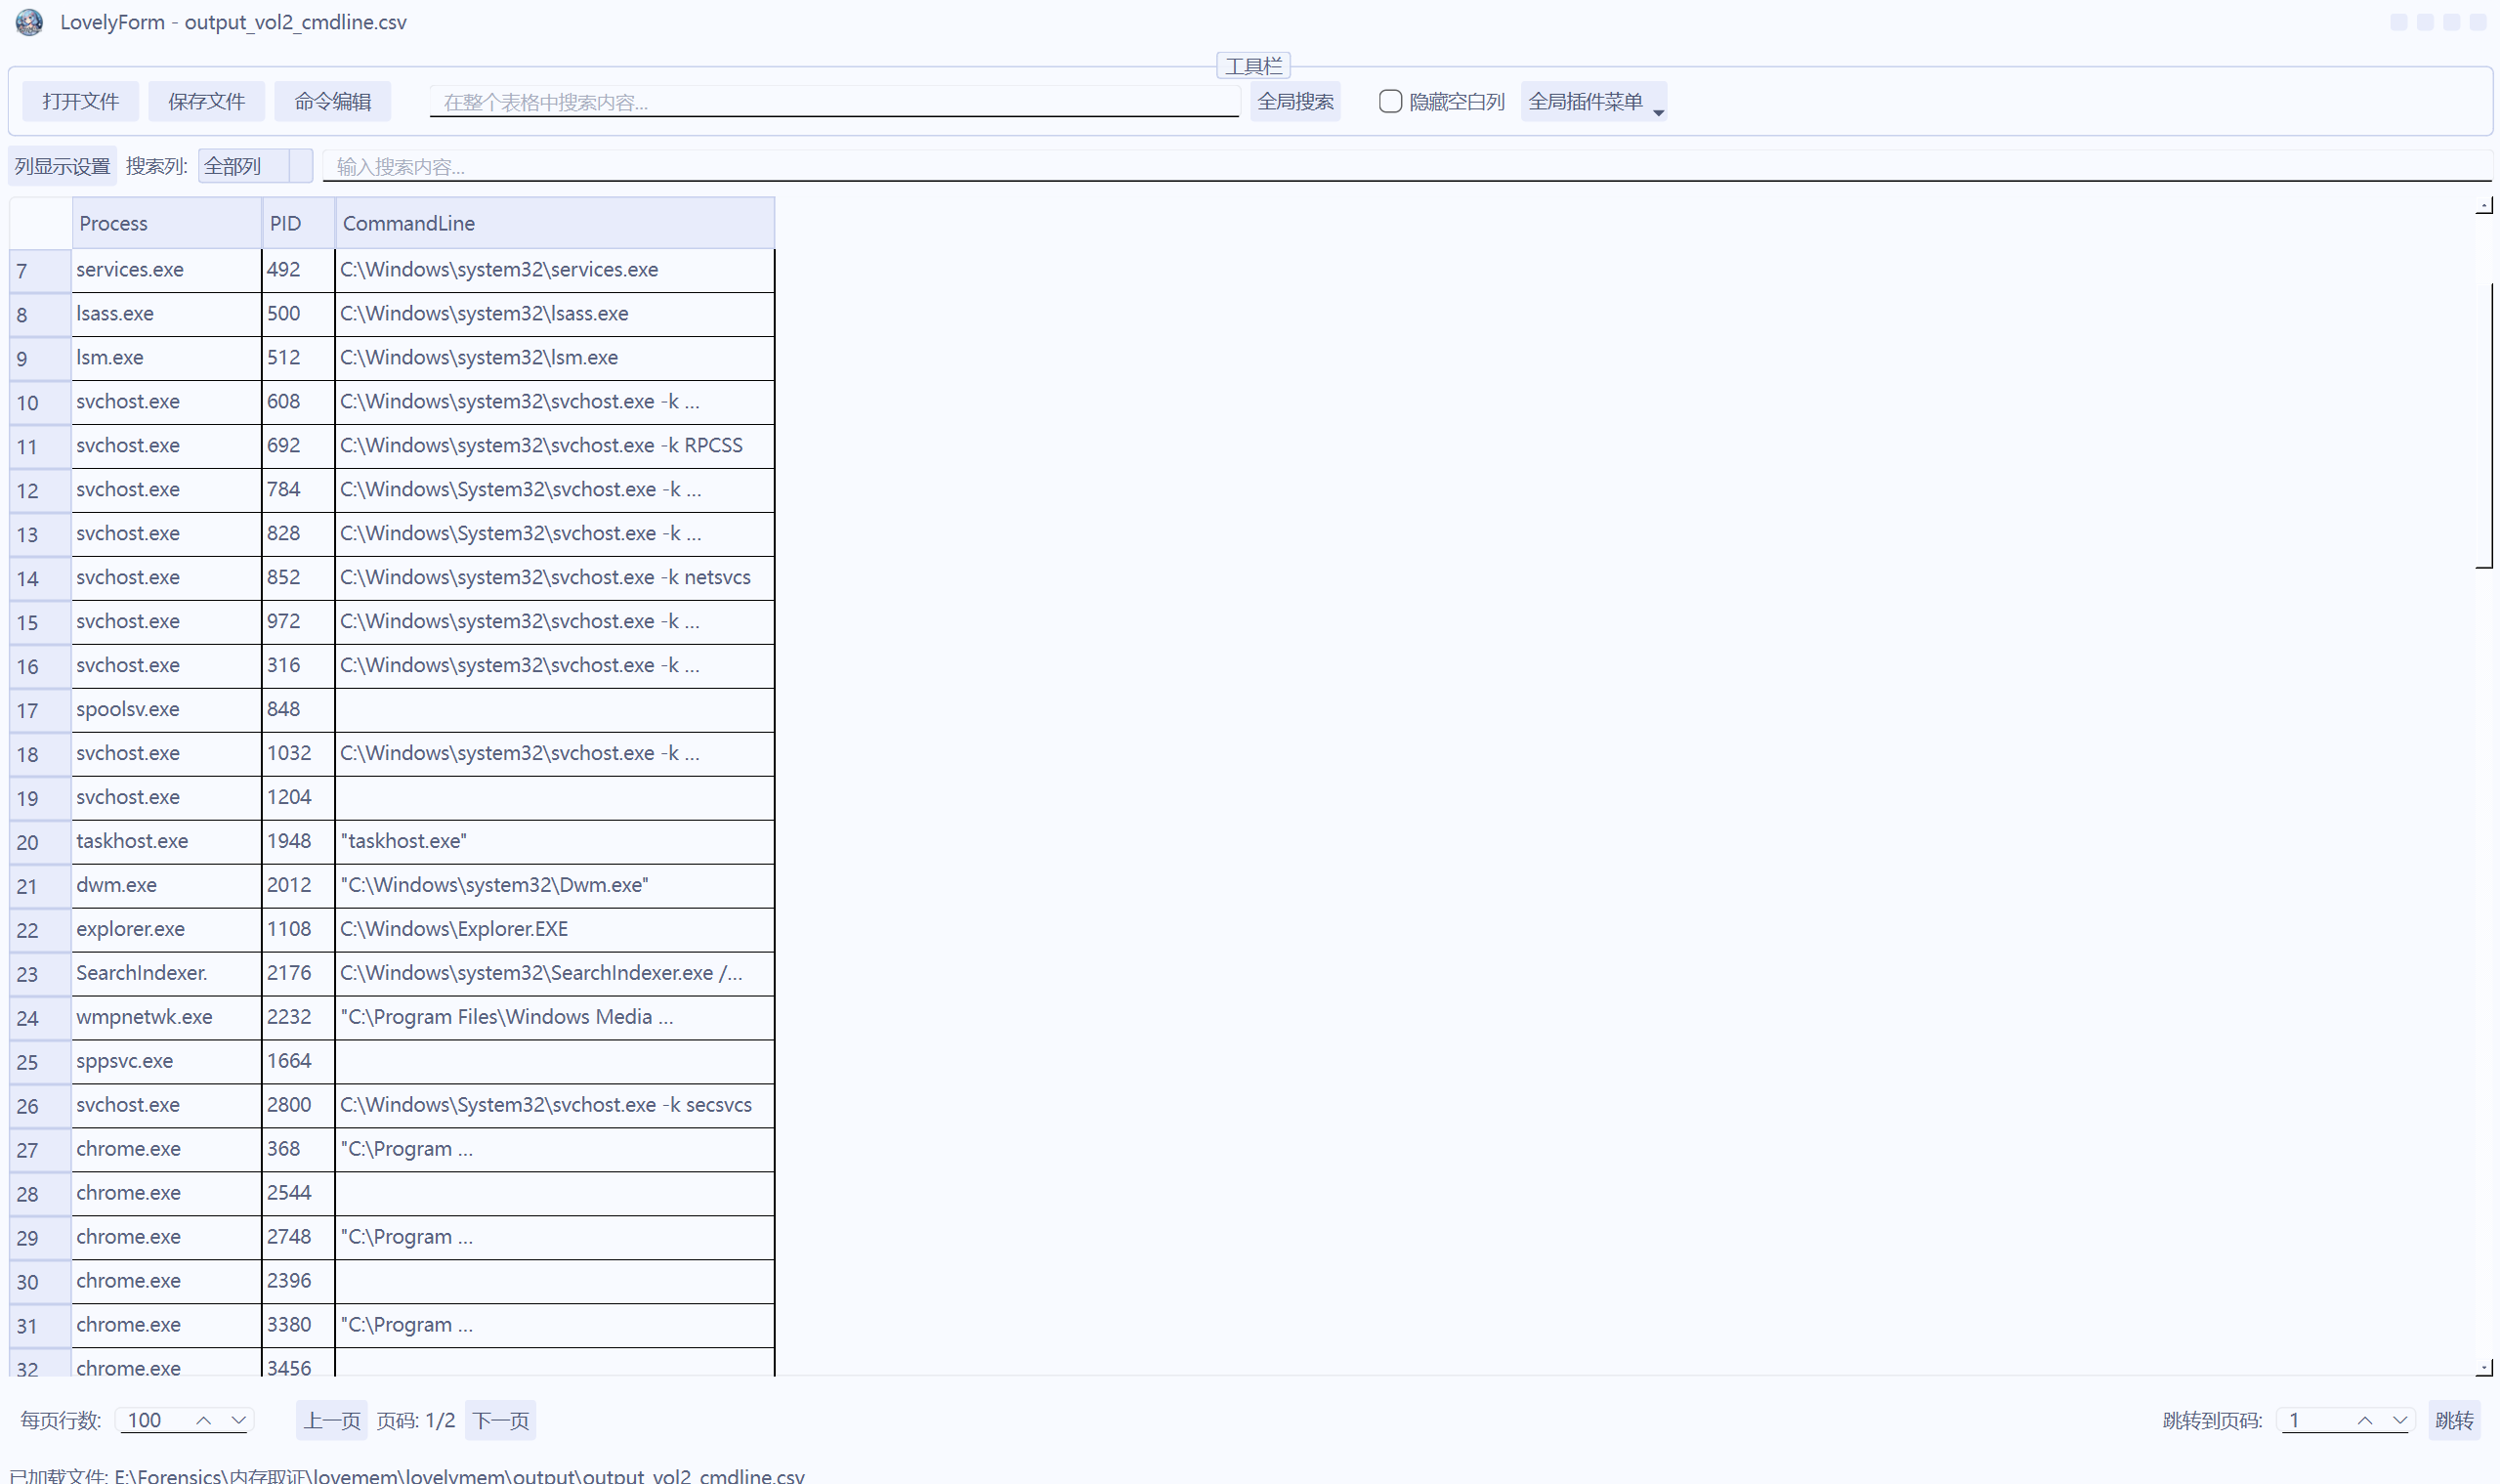The image size is (2500, 1484).
Task: Go to next page with 下一页
Action: point(500,1421)
